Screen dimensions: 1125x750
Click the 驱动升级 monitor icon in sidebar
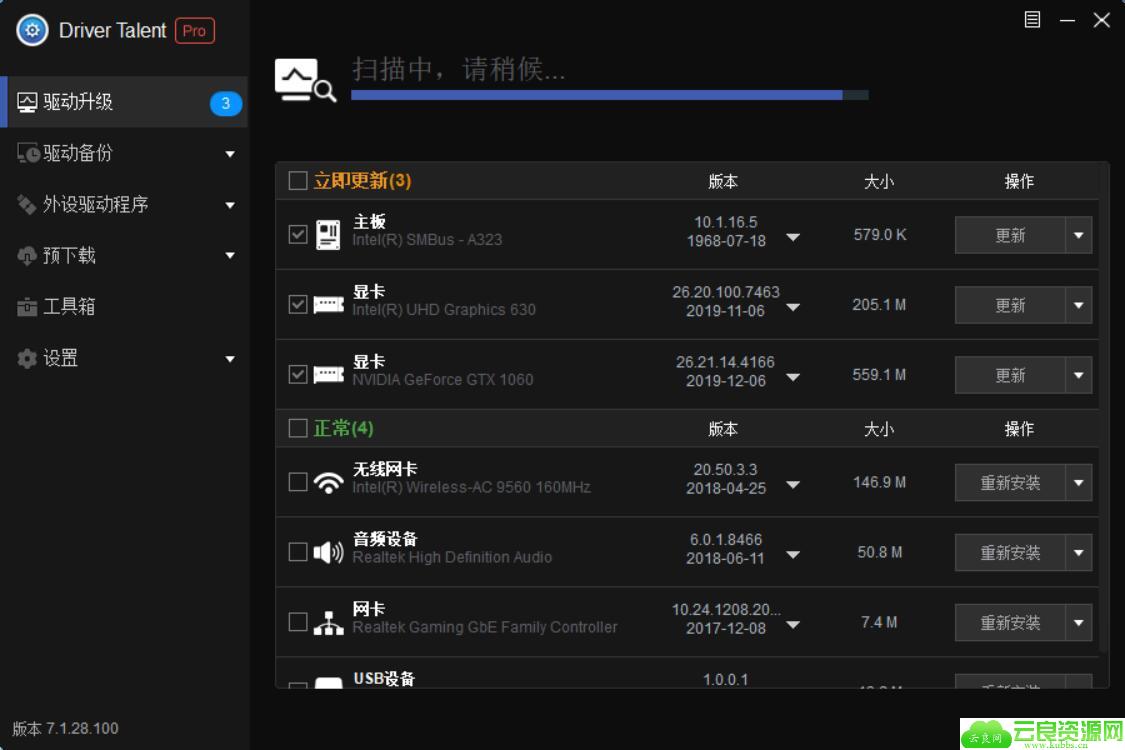[27, 102]
